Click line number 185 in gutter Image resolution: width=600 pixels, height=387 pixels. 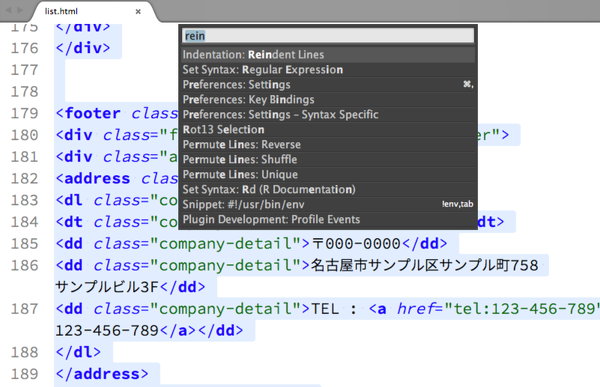pos(24,244)
